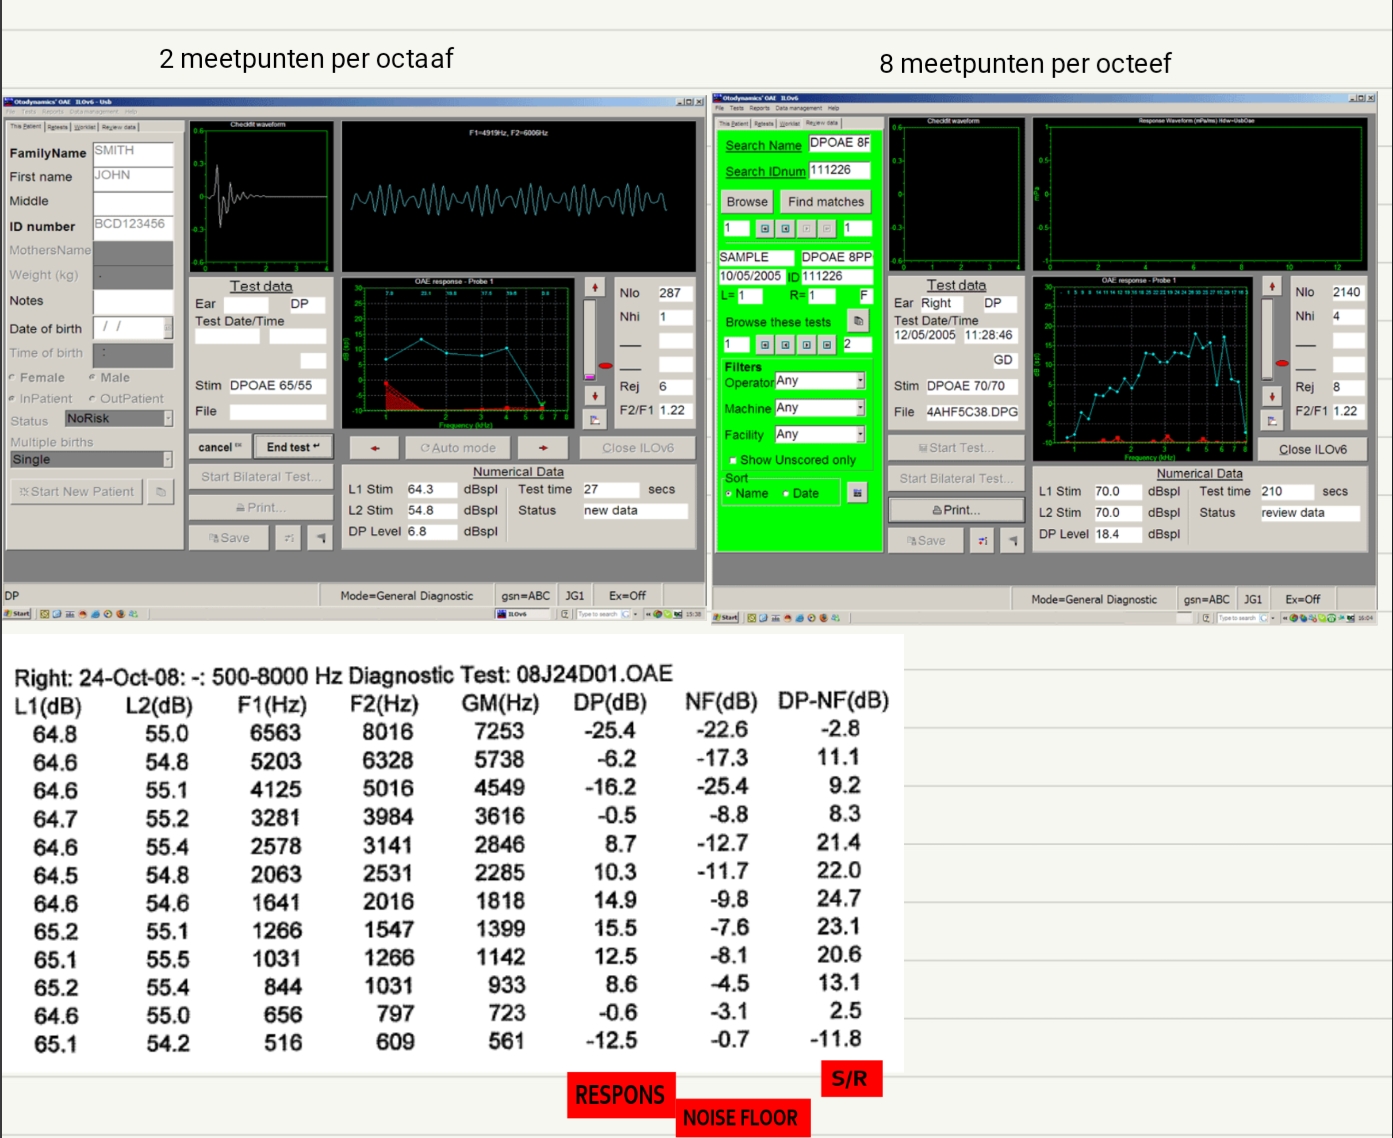Switch to This Patient tab in right window
The image size is (1393, 1138).
point(733,123)
